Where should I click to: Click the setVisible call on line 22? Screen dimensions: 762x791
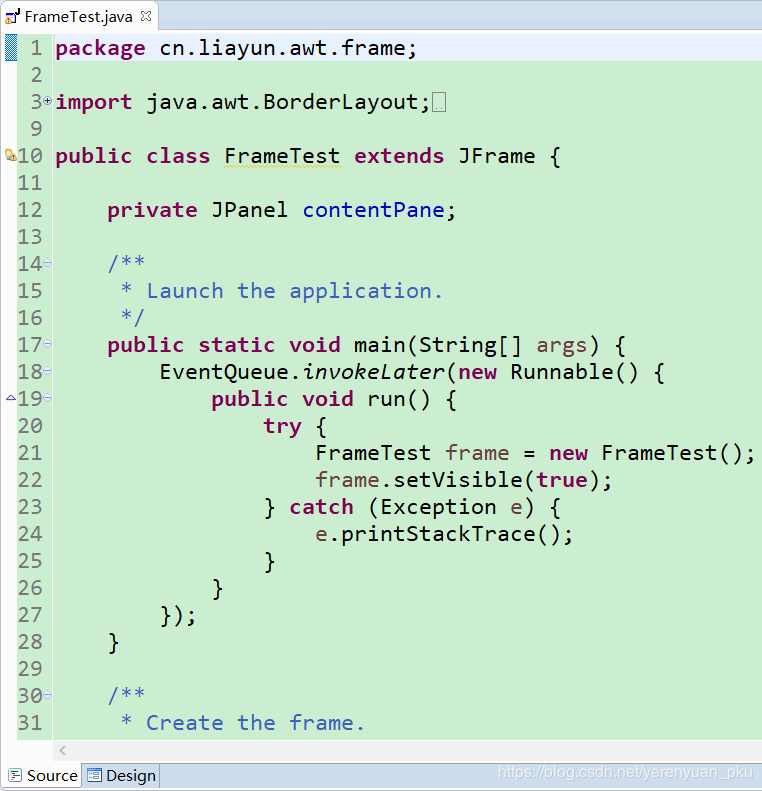[457, 480]
